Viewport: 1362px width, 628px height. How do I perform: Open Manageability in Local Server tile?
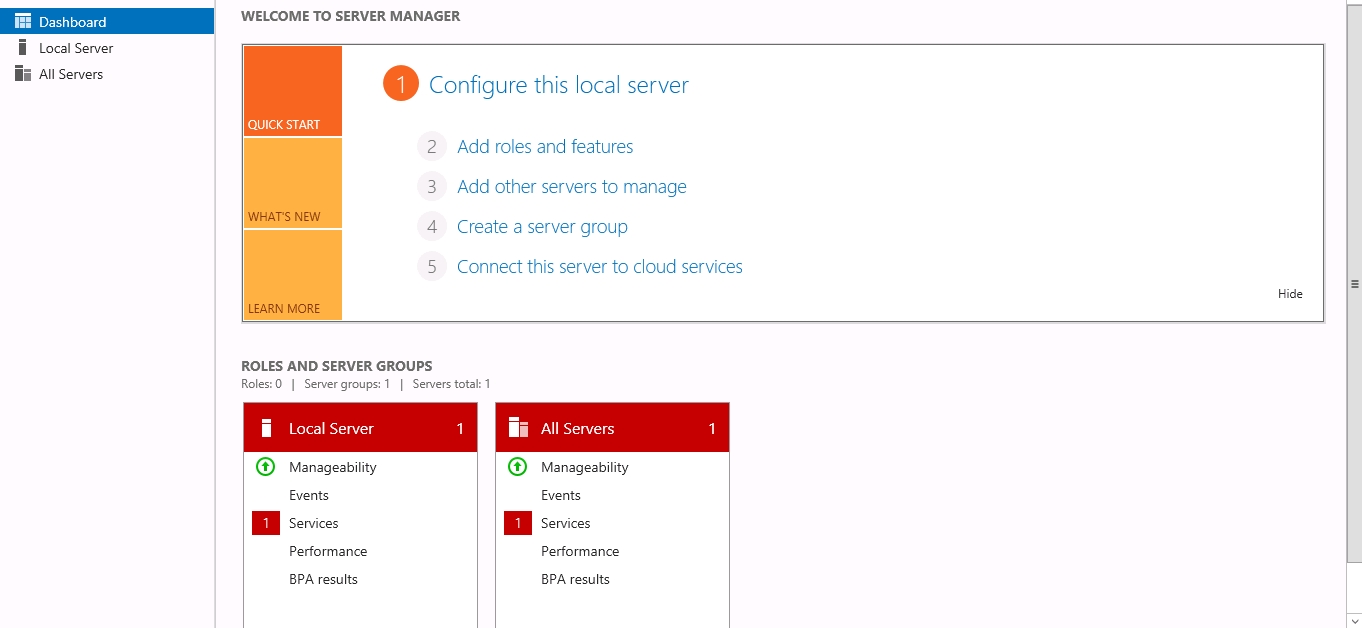click(333, 467)
